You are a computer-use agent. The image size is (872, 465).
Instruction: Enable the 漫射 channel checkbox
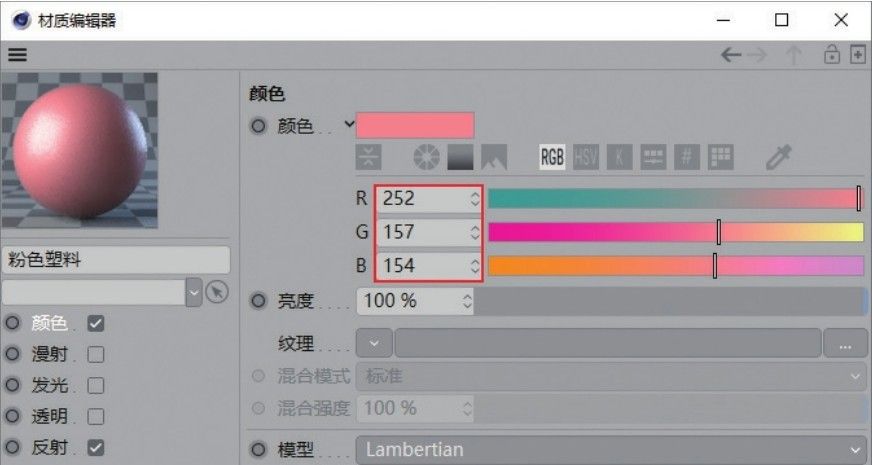click(96, 354)
